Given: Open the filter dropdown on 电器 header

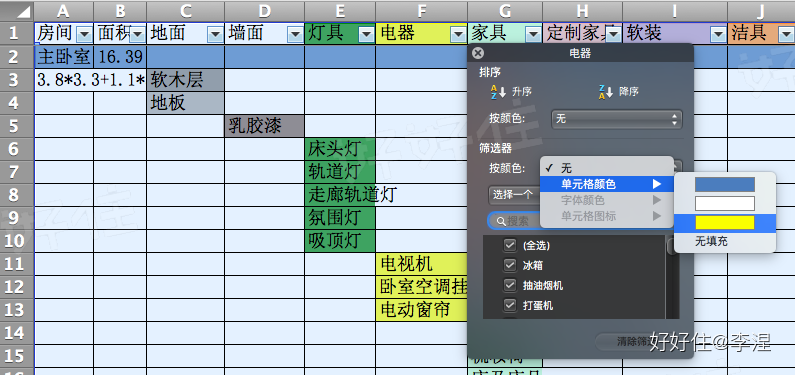Looking at the screenshot, I should click(x=458, y=34).
